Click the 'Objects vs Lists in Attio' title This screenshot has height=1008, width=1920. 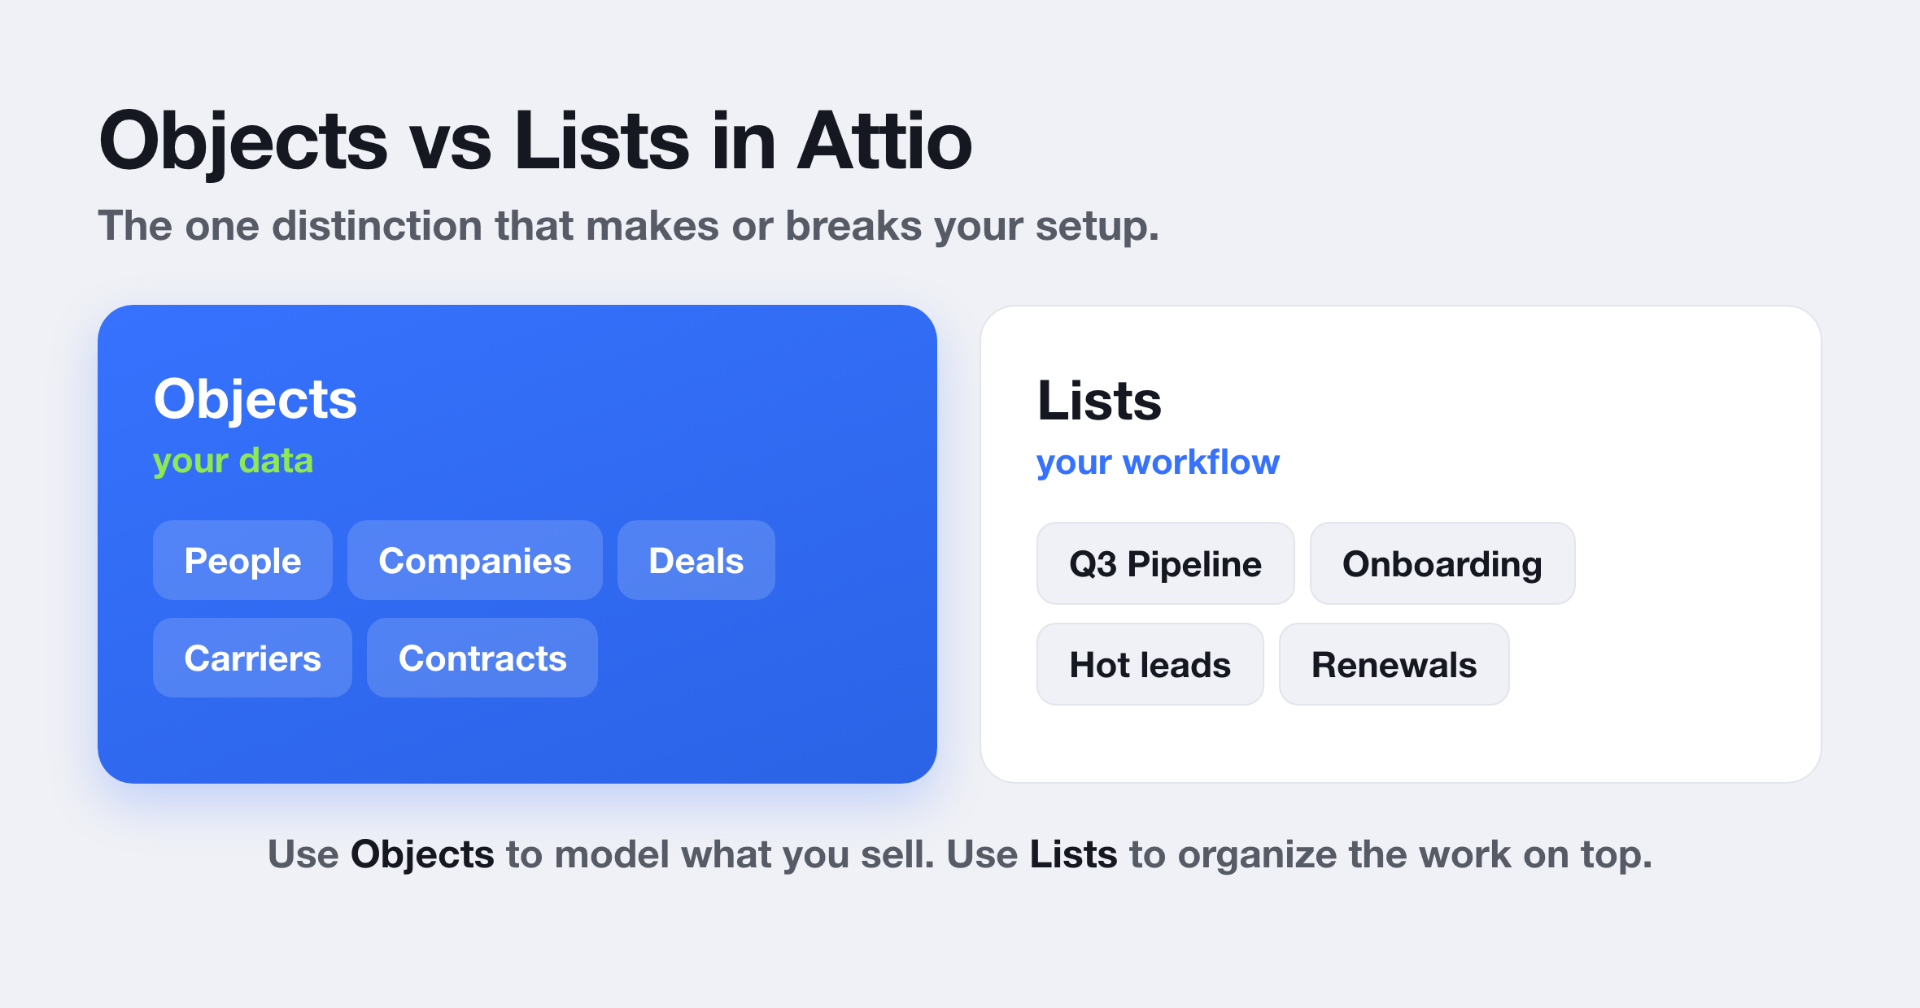[x=535, y=141]
